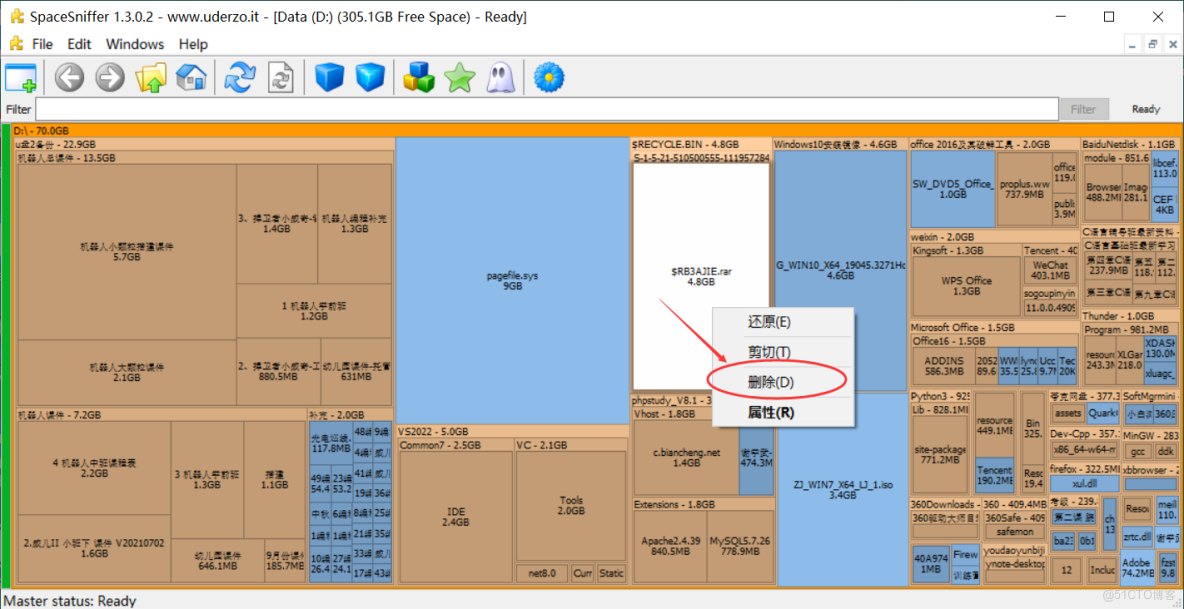
Task: Open the Help menu
Action: tap(193, 44)
